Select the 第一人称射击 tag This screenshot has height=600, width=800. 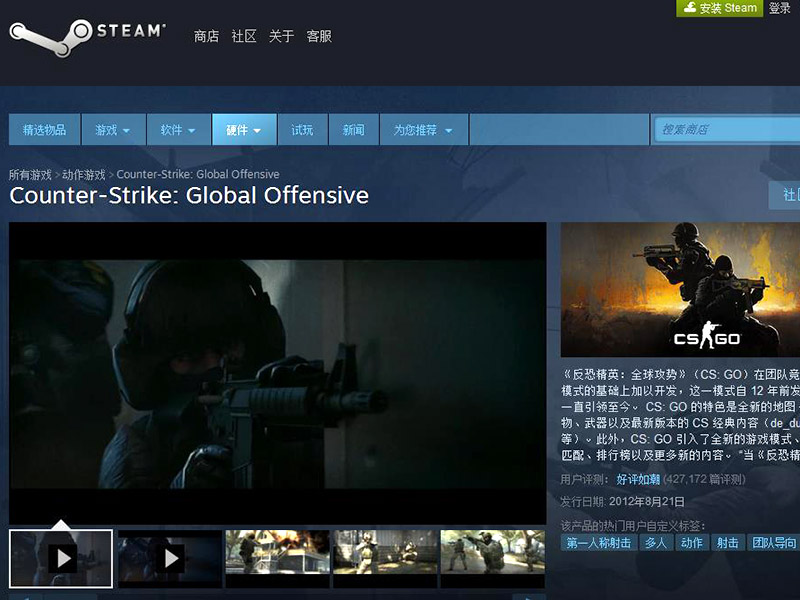coord(598,543)
